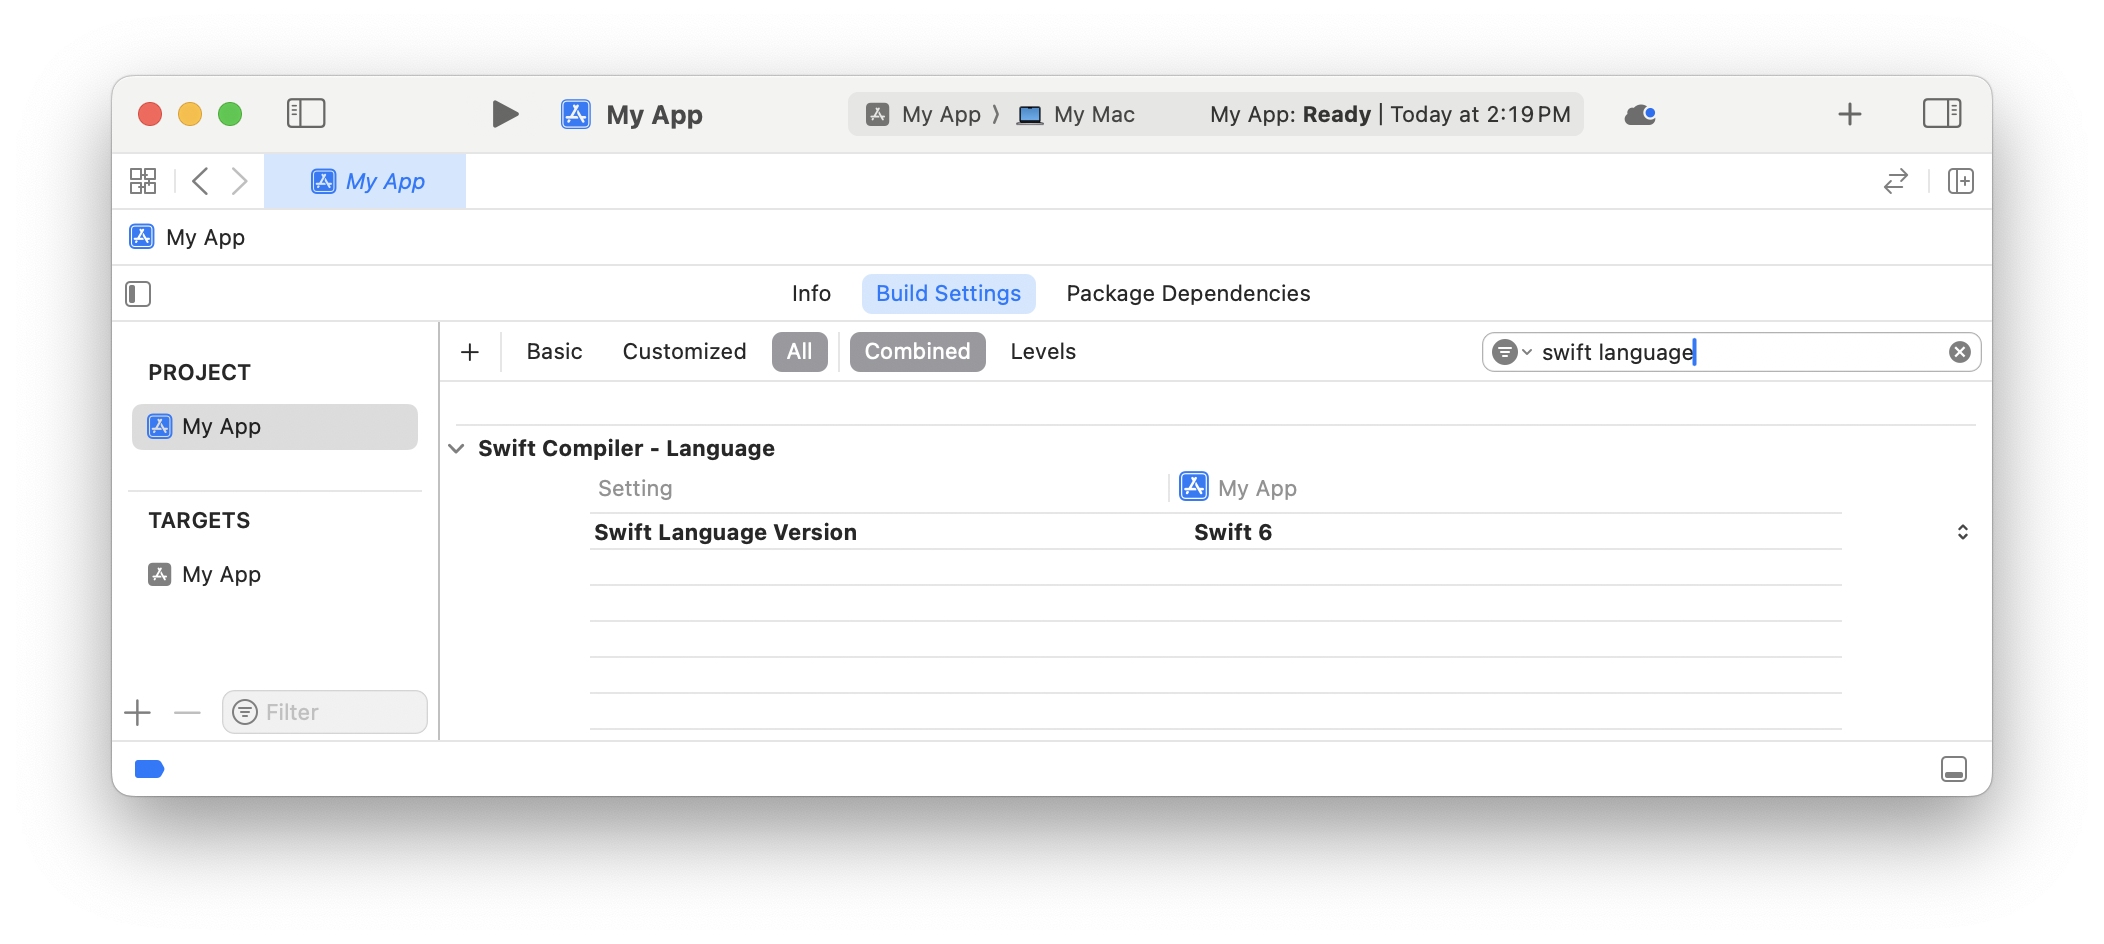The image size is (2104, 944).
Task: Add an editor on the right
Action: click(1960, 181)
